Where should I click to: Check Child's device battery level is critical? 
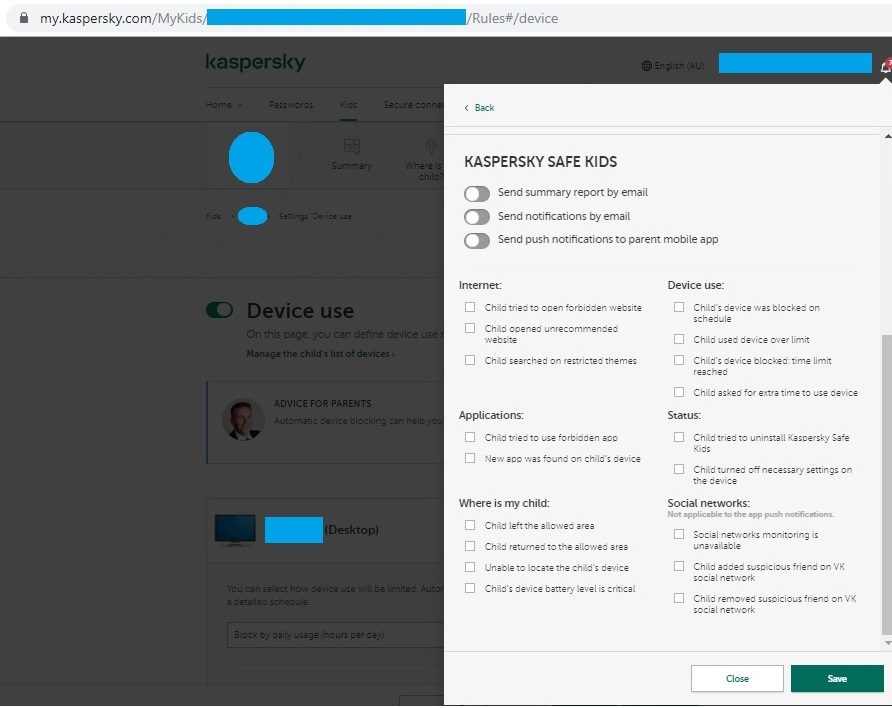pos(470,588)
